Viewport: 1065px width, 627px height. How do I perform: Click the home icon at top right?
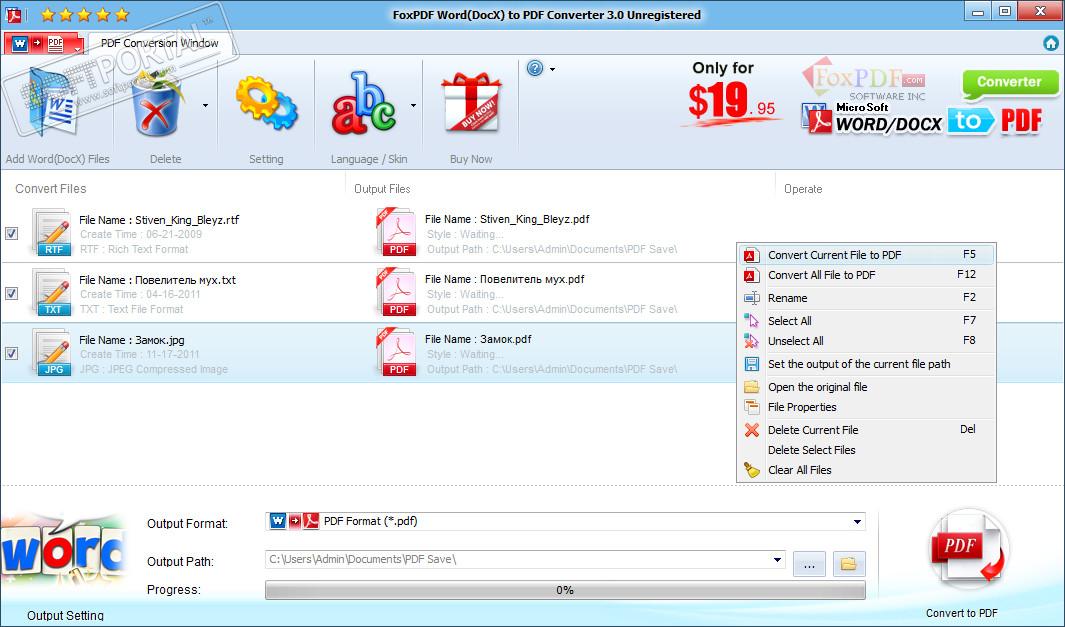click(1051, 43)
